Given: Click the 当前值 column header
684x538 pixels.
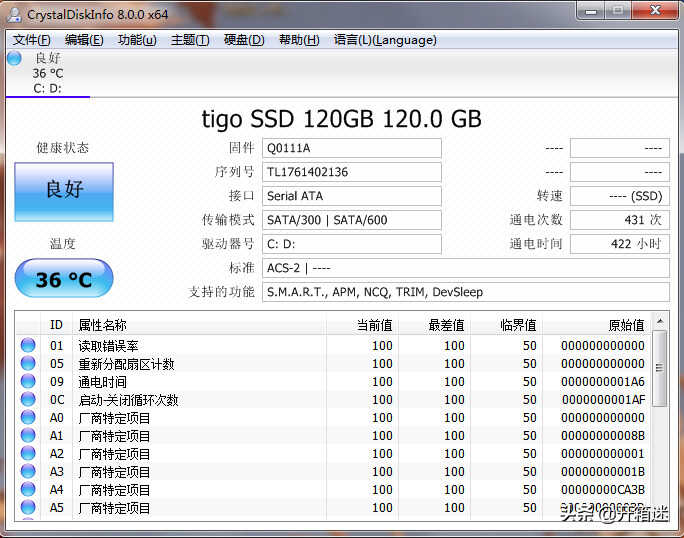Looking at the screenshot, I should click(362, 325).
